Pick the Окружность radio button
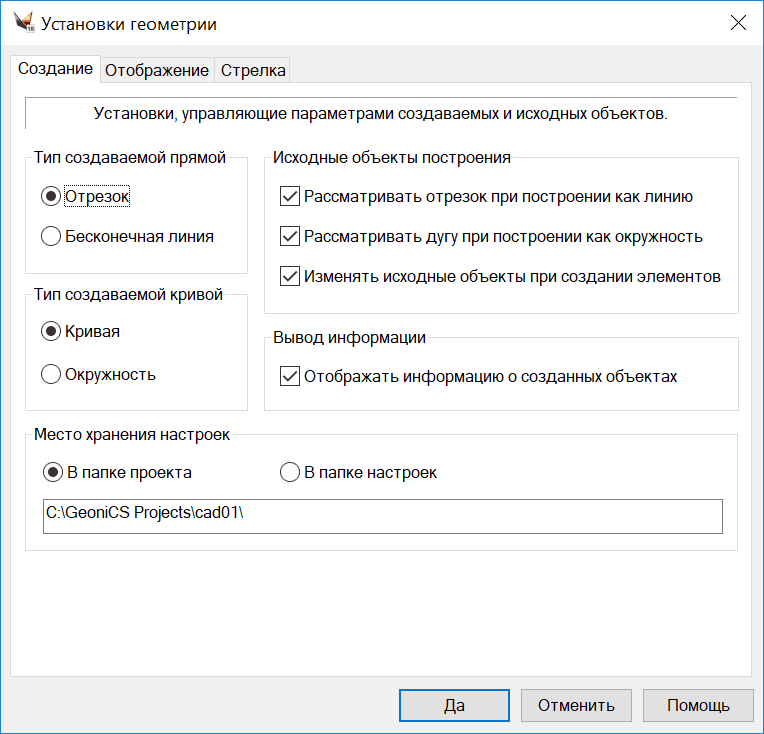Screen dimensions: 764x734 pyautogui.click(x=51, y=375)
